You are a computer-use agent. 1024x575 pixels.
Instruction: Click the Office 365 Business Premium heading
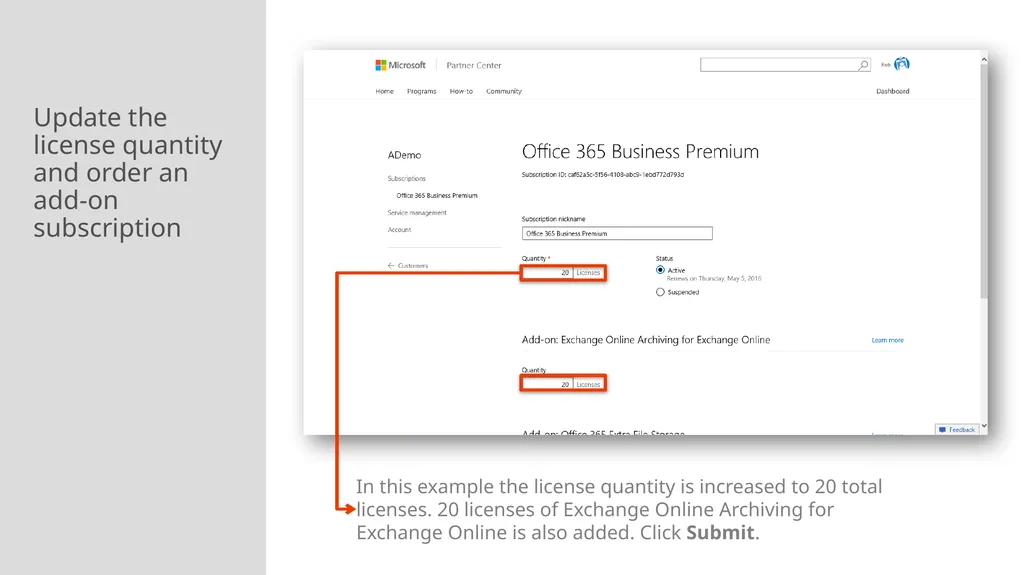click(x=640, y=152)
